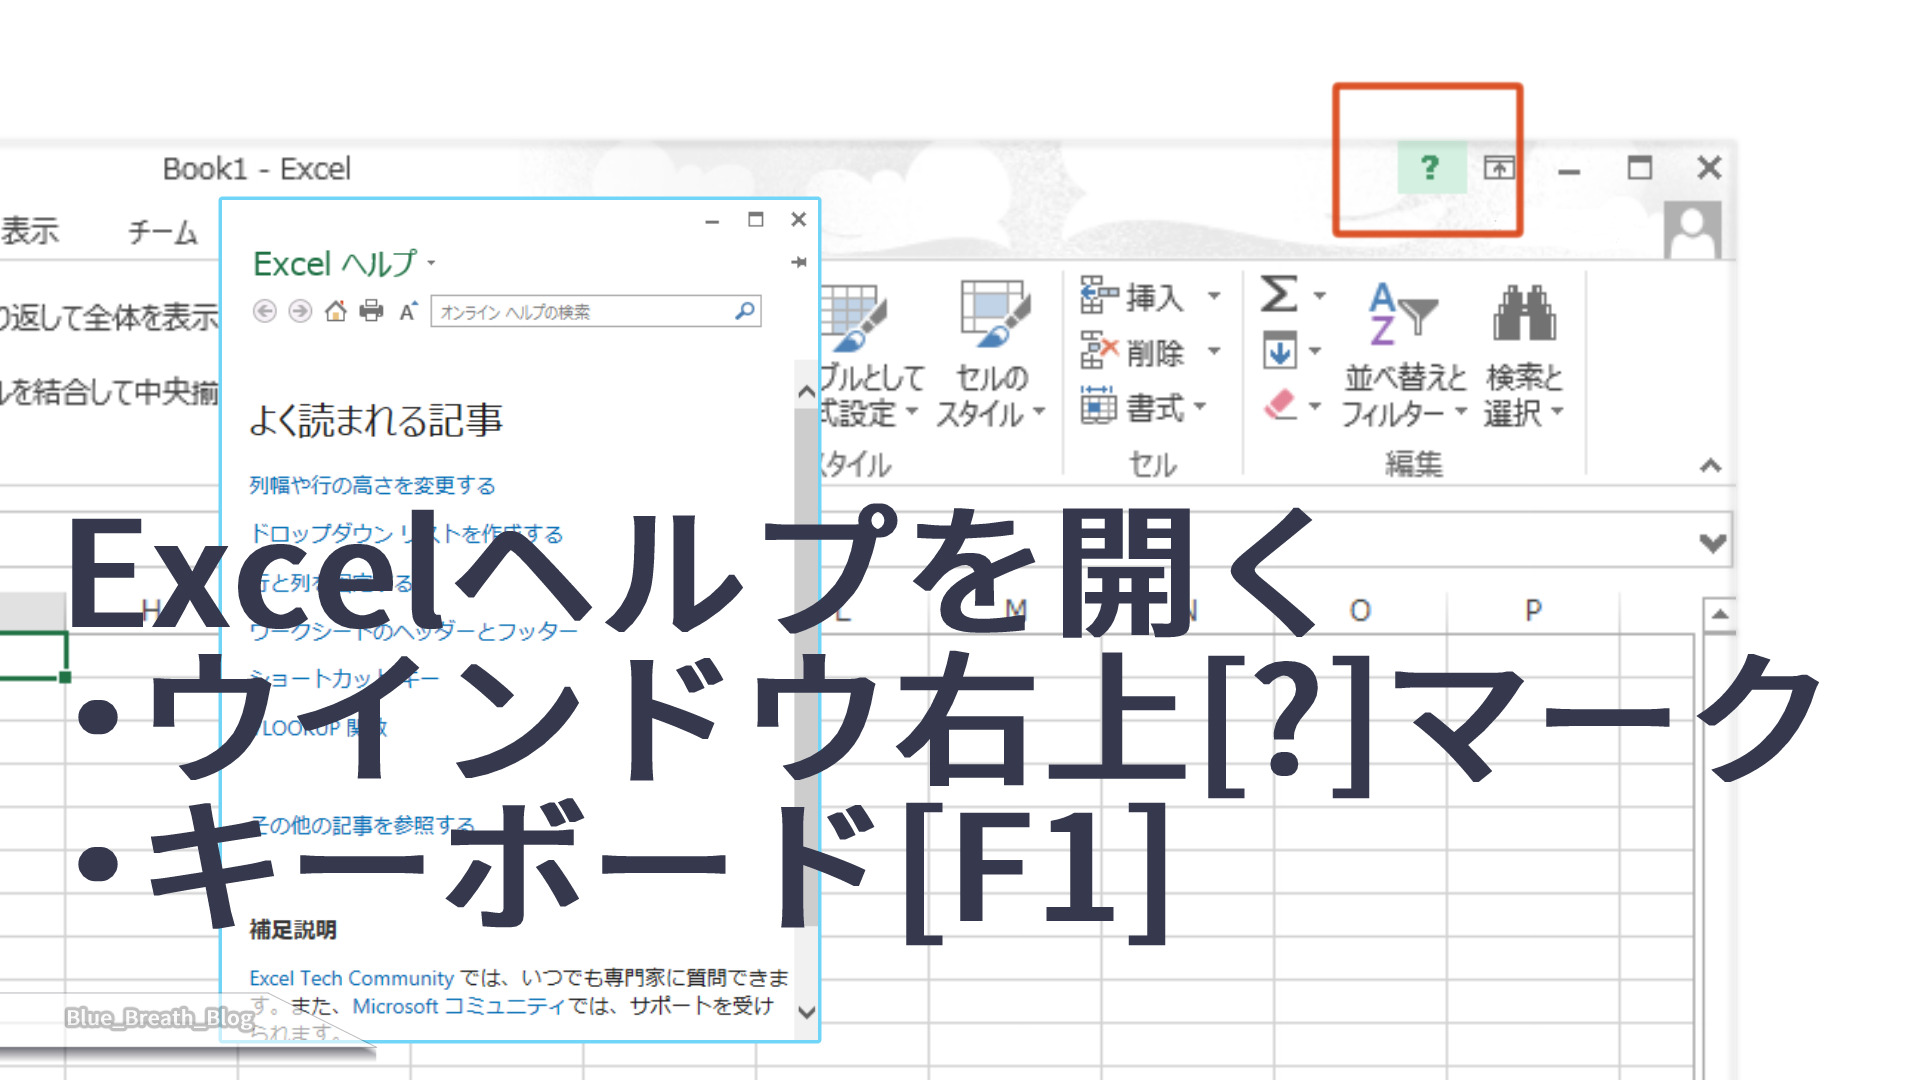Collapse the ribbon with the caret
The image size is (1920, 1080).
coord(1711,465)
